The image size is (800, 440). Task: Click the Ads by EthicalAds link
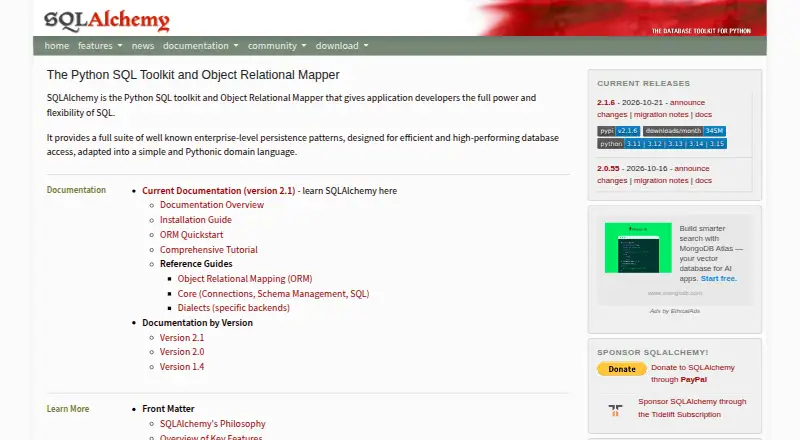[674, 311]
